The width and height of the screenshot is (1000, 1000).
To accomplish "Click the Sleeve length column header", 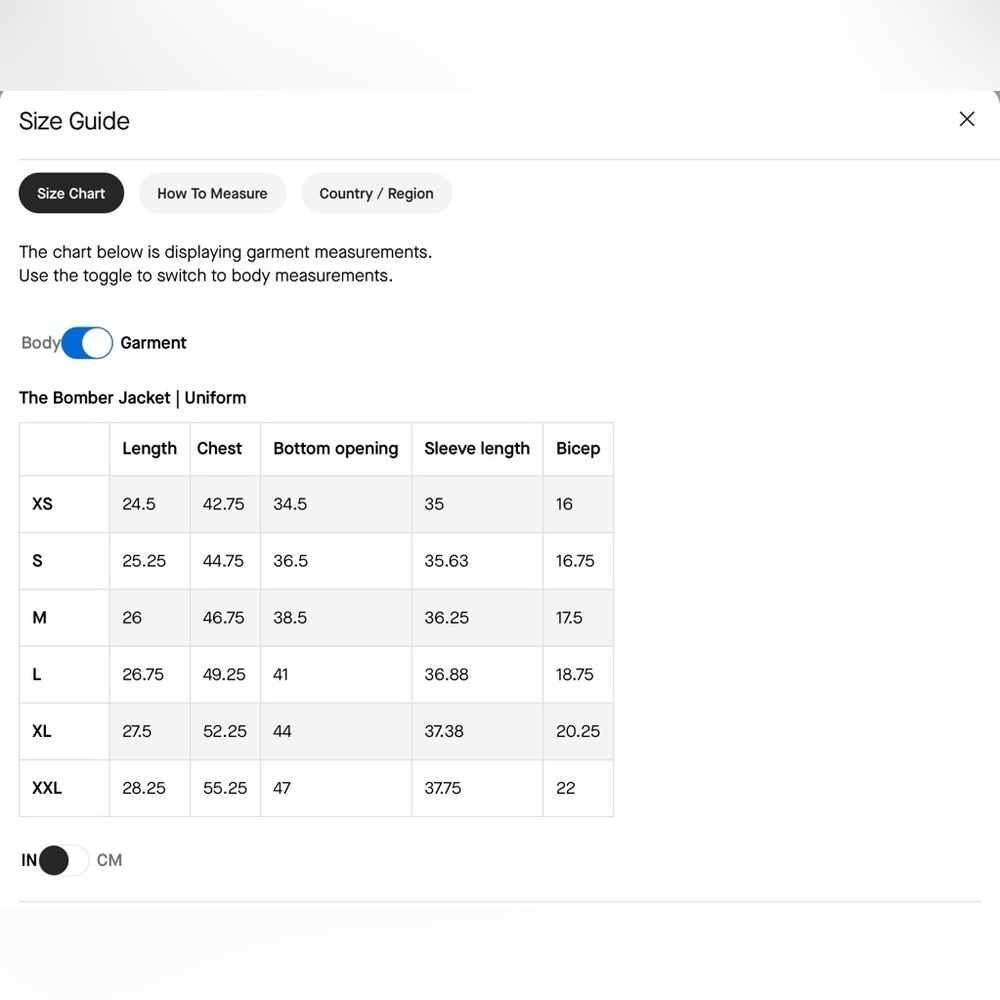I will (x=476, y=449).
